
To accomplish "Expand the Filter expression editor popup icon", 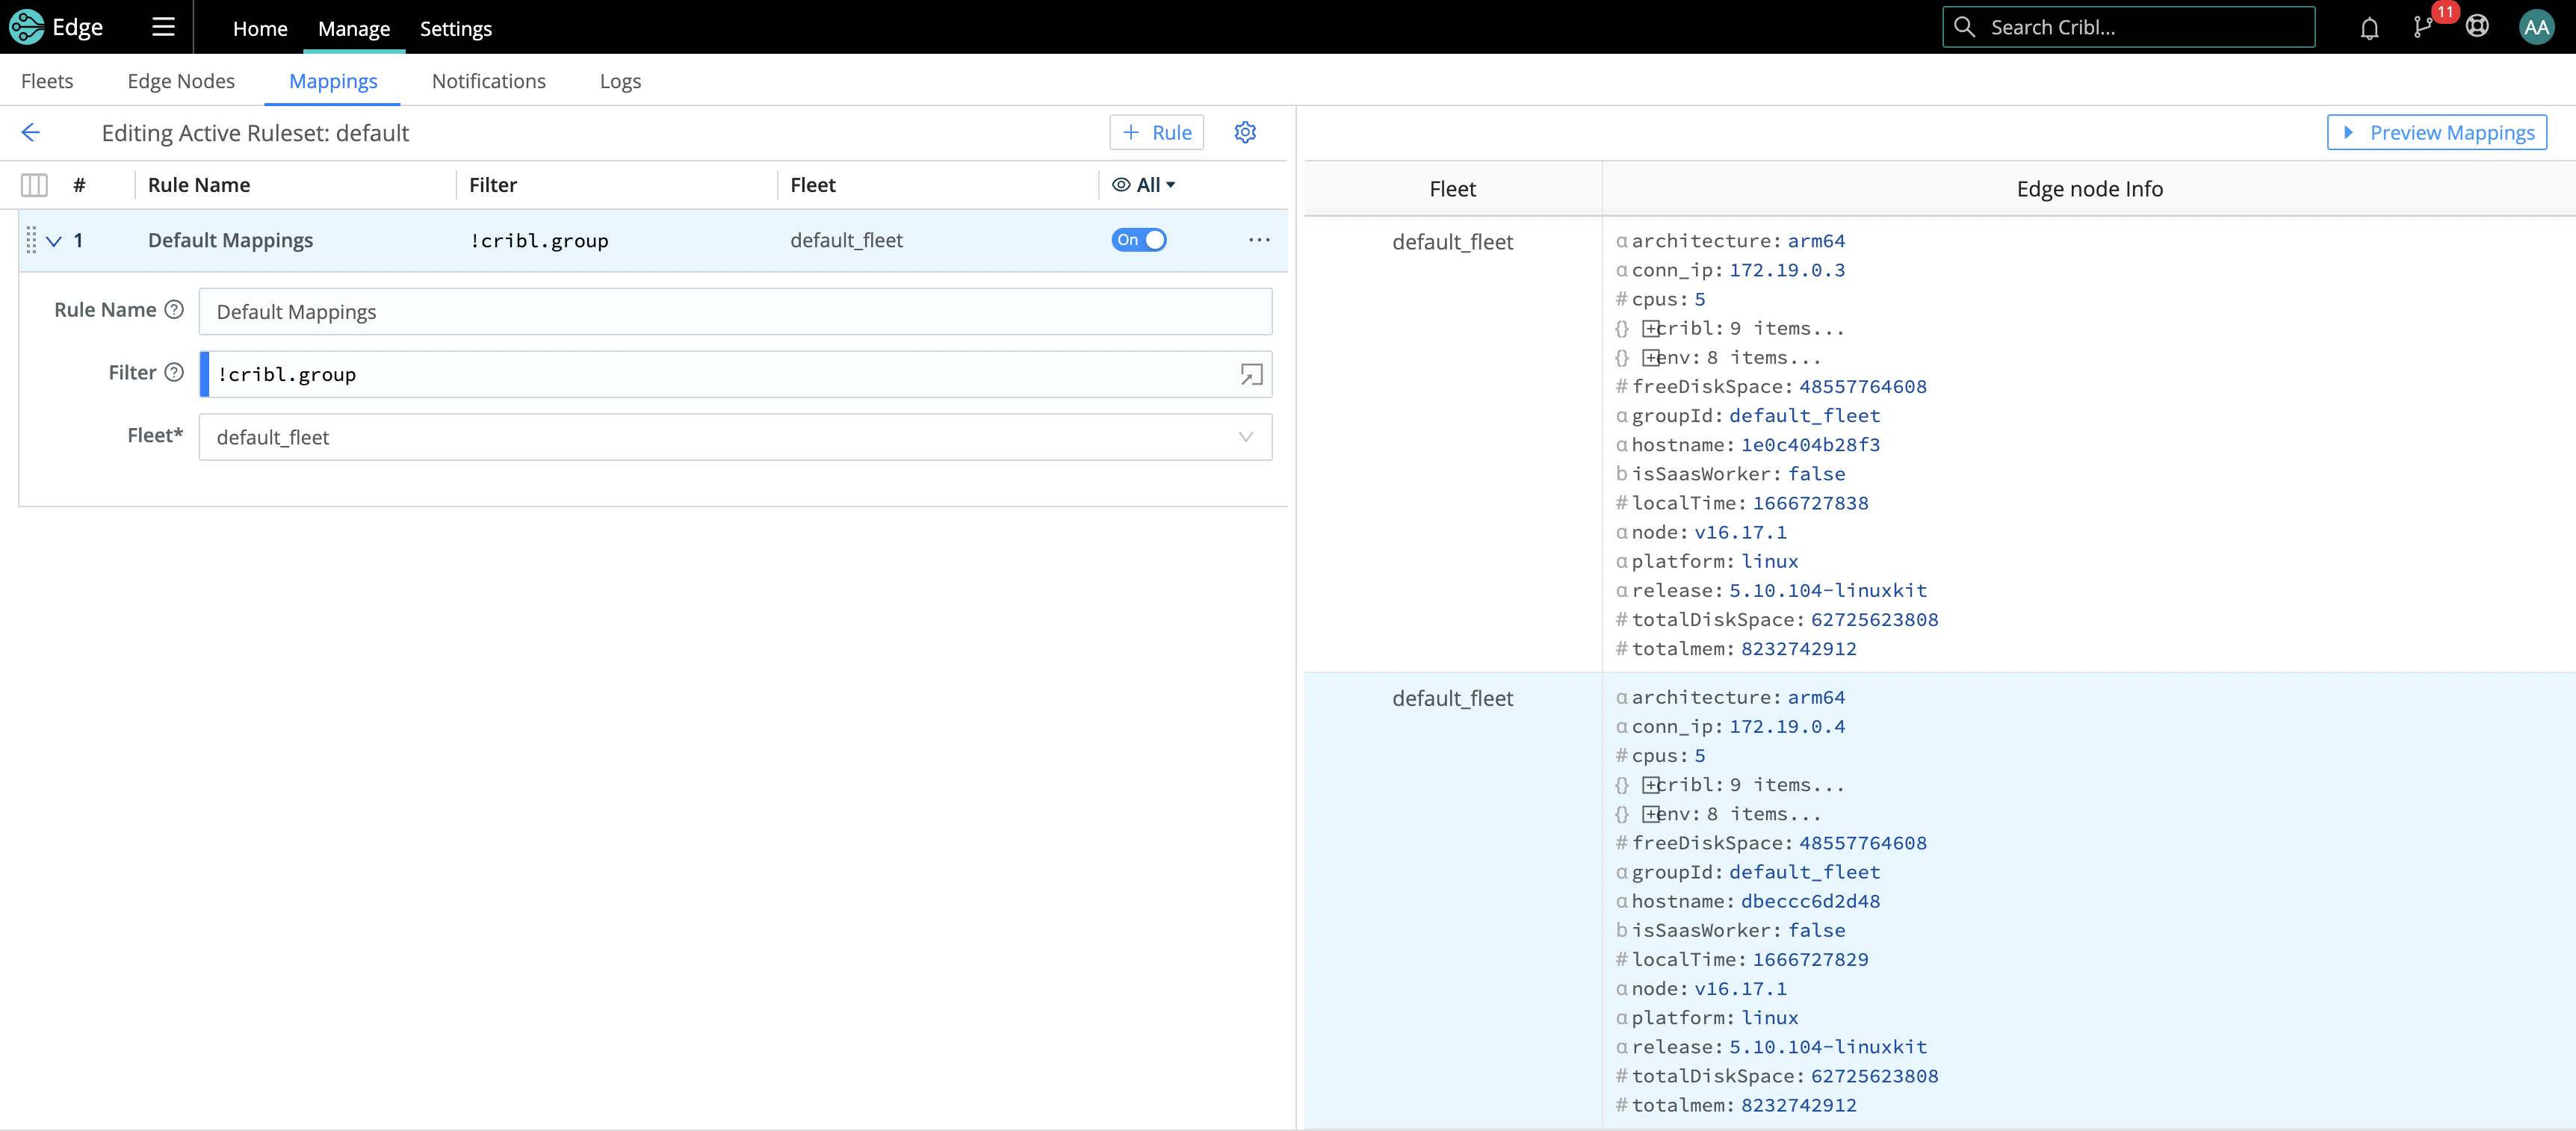I will [x=1251, y=374].
